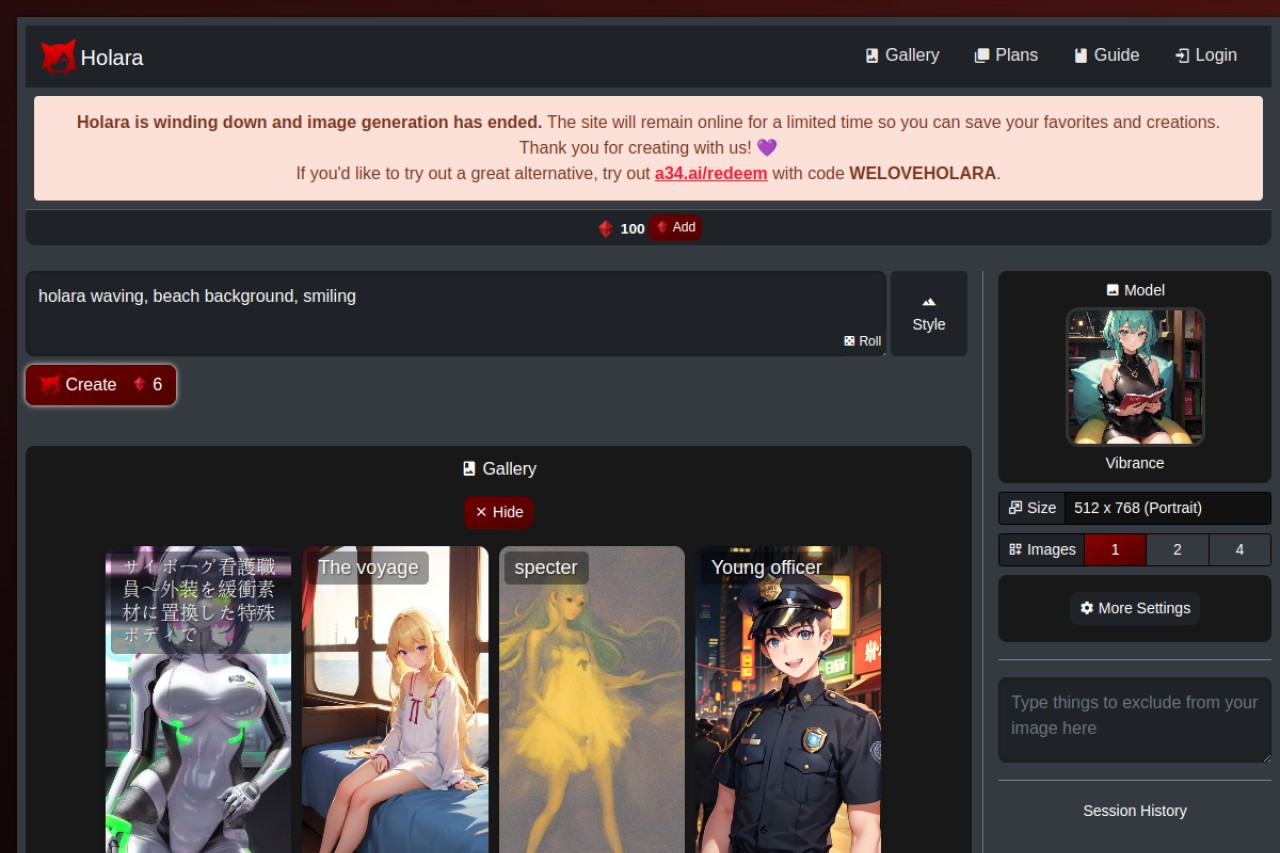
Task: Open the Style selector
Action: [x=929, y=313]
